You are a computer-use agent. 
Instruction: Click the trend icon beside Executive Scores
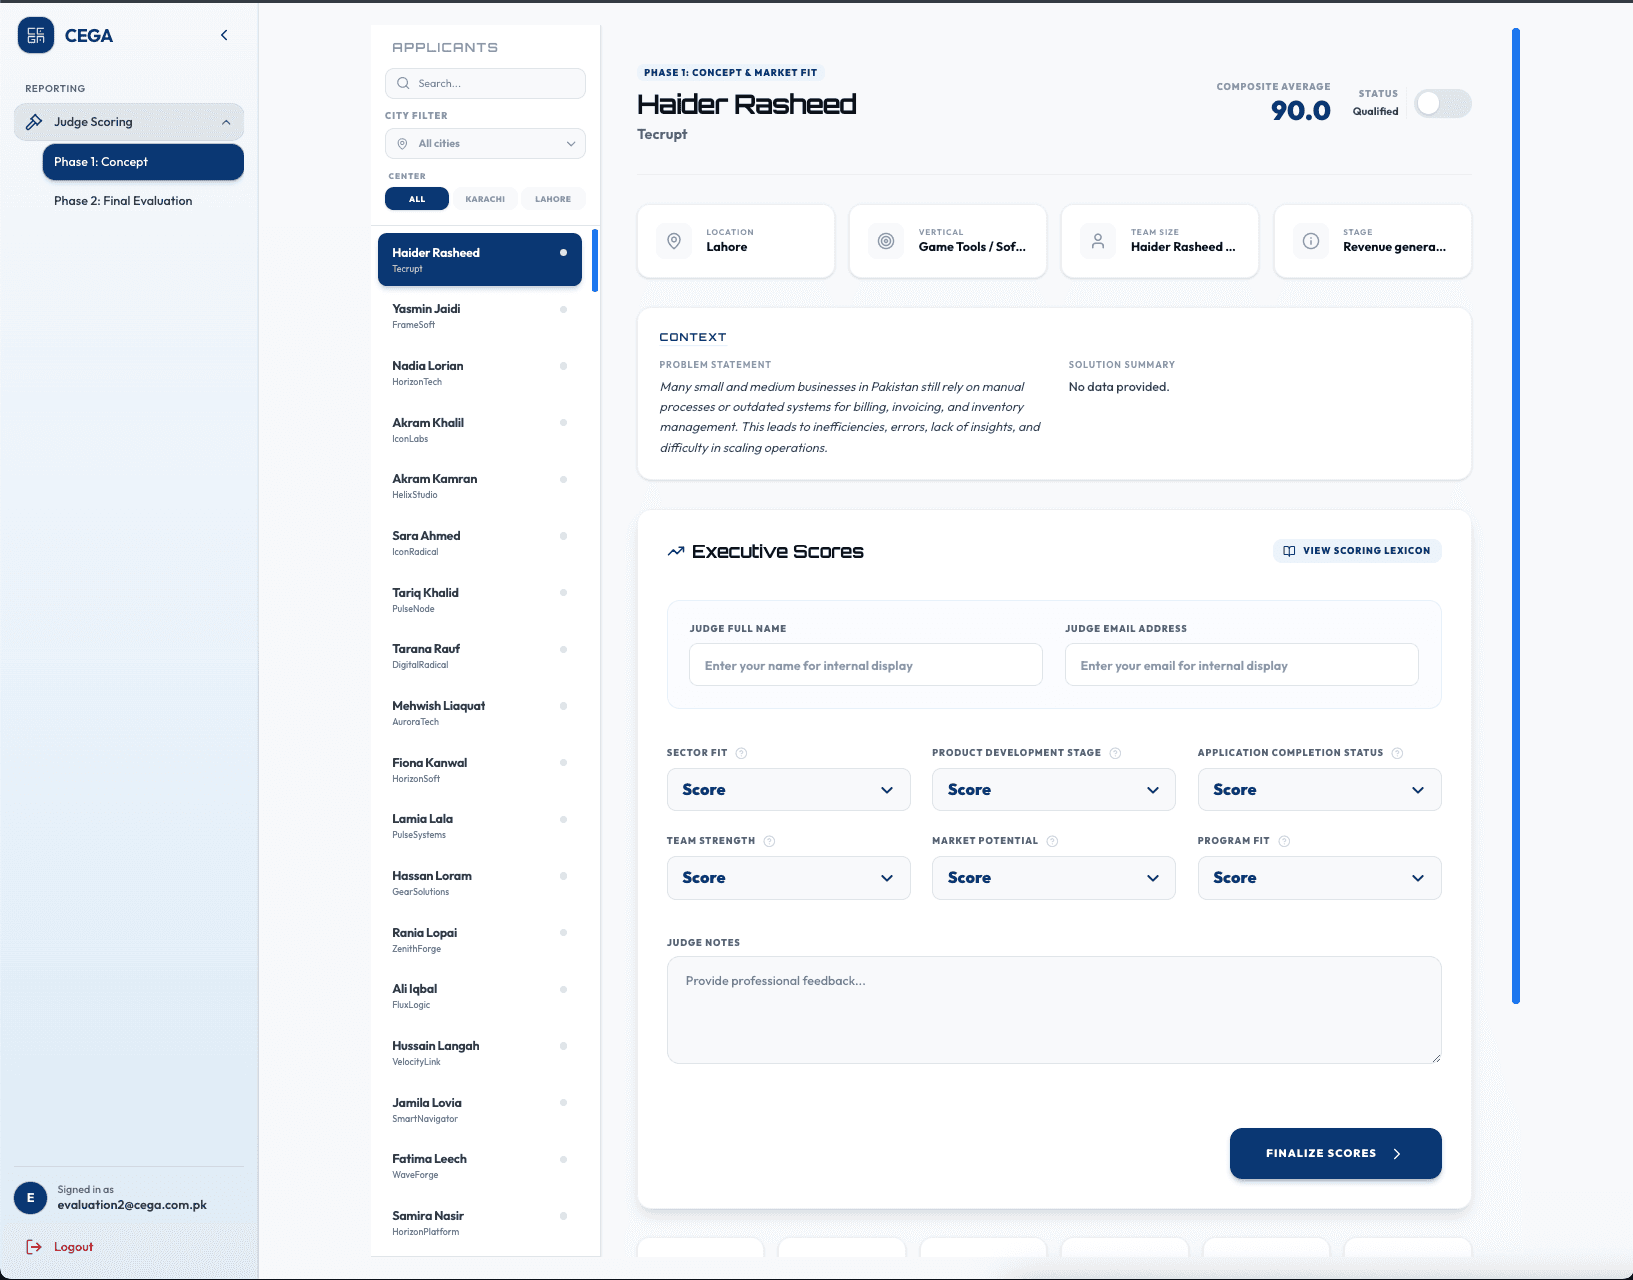(676, 551)
